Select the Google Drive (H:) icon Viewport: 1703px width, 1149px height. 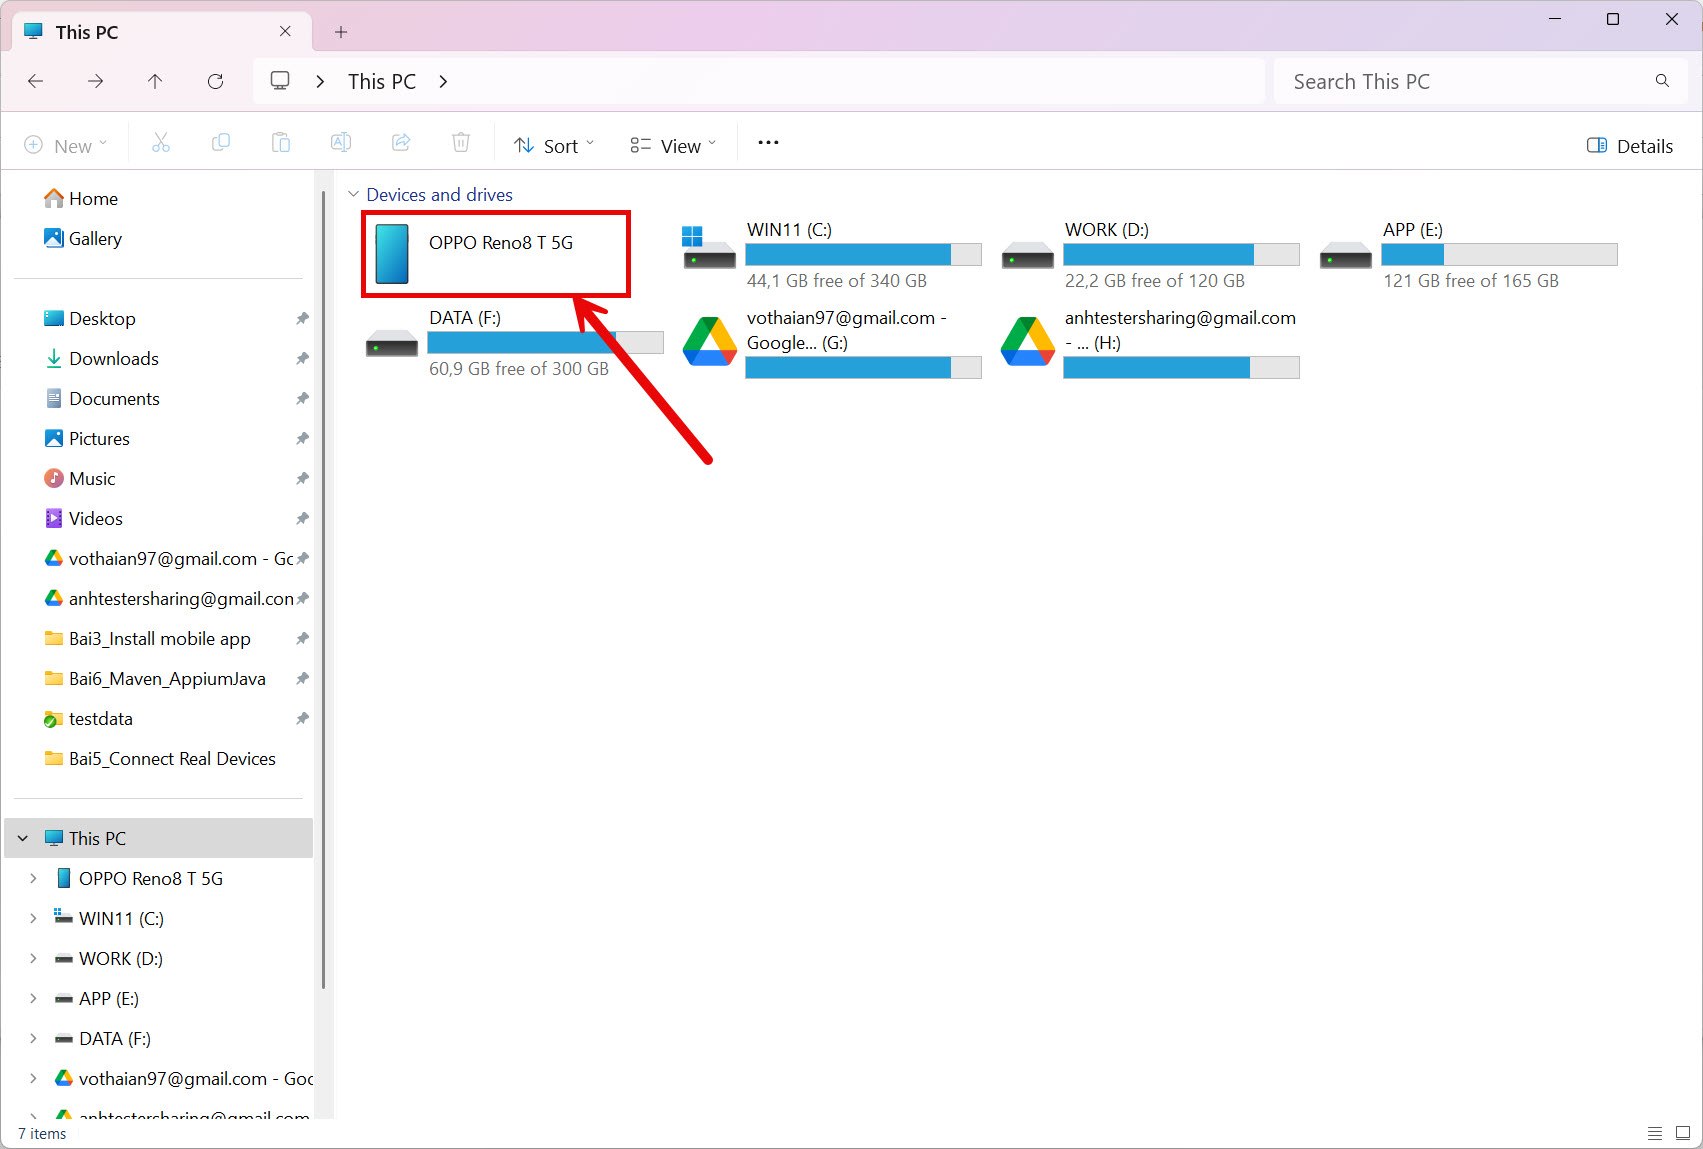(x=1028, y=342)
